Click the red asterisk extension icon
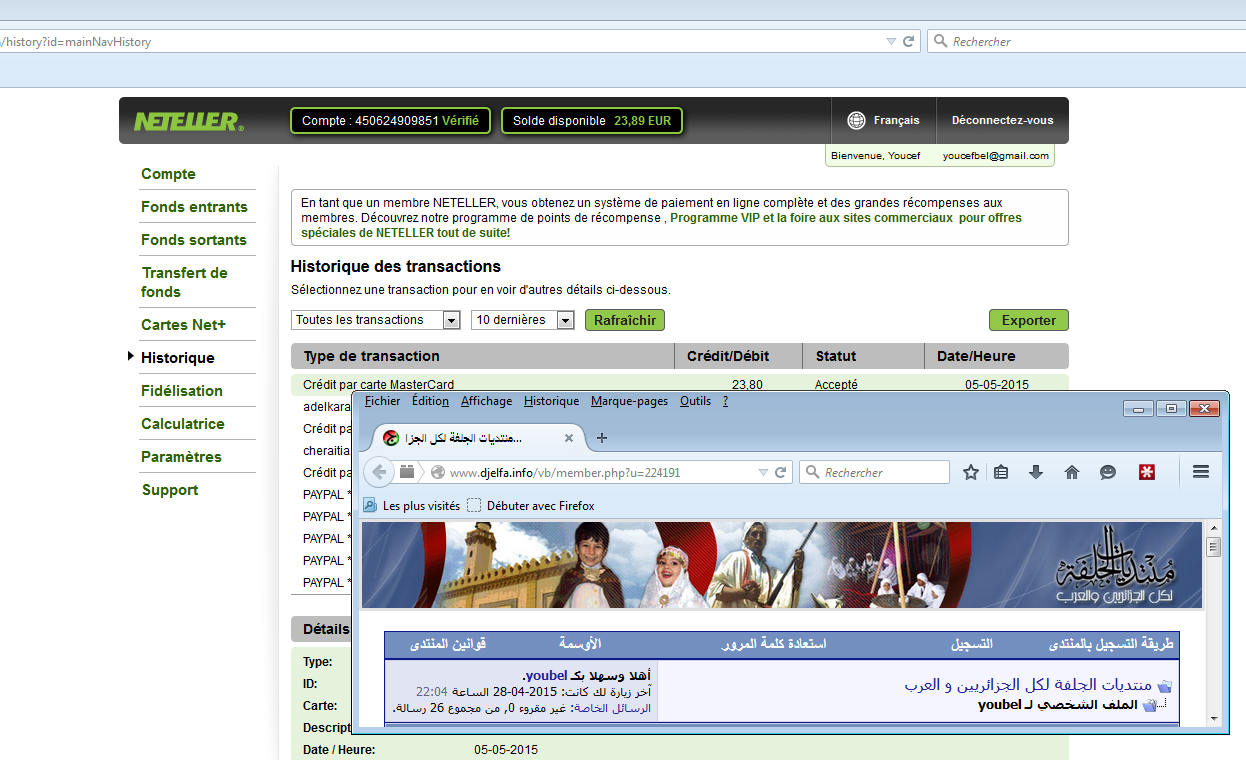Image resolution: width=1246 pixels, height=760 pixels. click(1147, 472)
